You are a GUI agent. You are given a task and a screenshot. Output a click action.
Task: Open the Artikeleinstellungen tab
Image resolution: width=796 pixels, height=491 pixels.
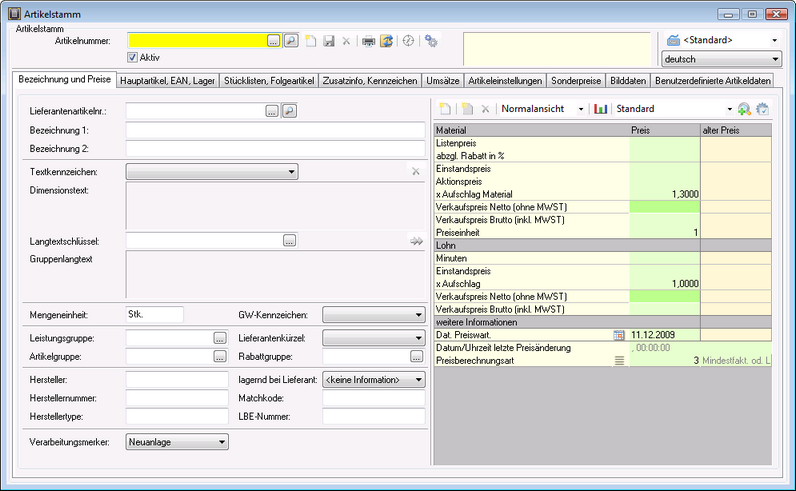pos(505,80)
